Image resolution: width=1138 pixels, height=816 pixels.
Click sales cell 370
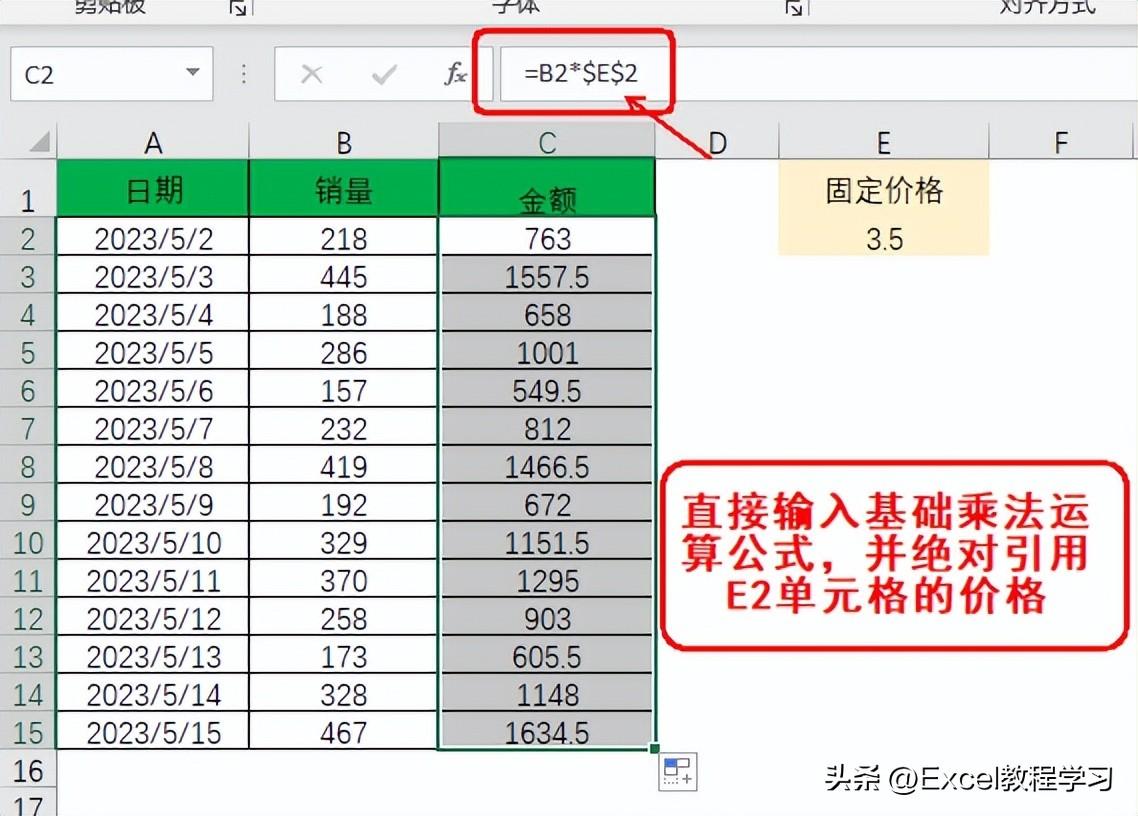[344, 579]
